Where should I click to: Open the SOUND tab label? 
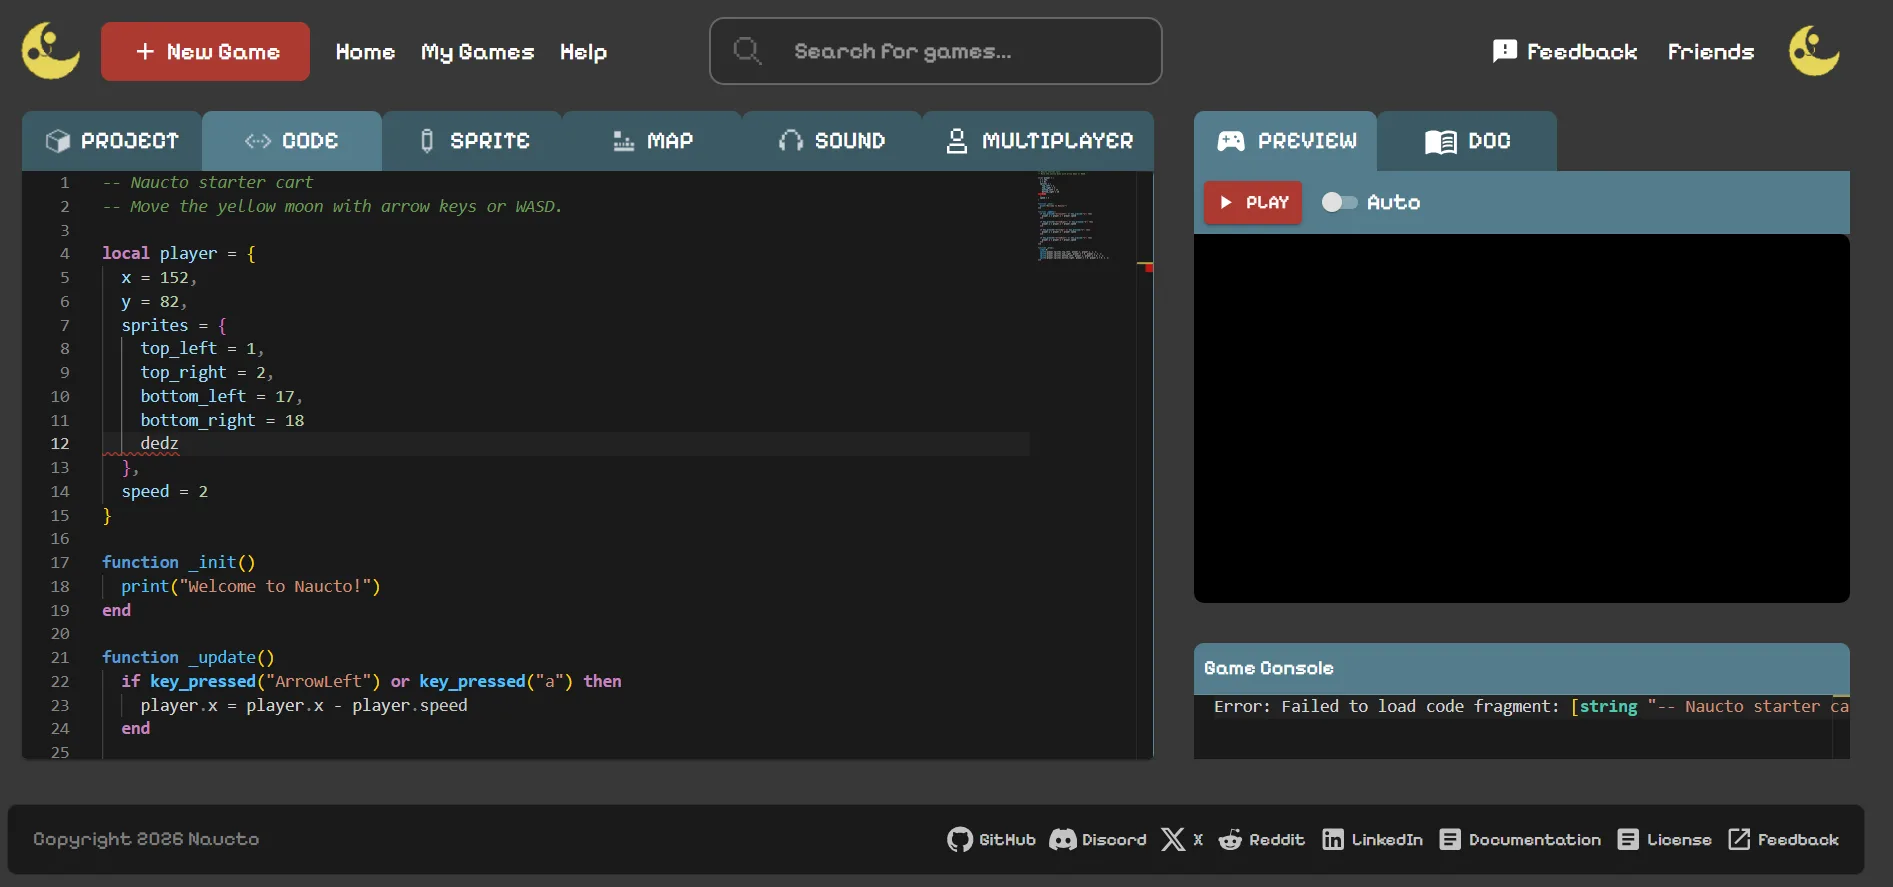point(850,141)
